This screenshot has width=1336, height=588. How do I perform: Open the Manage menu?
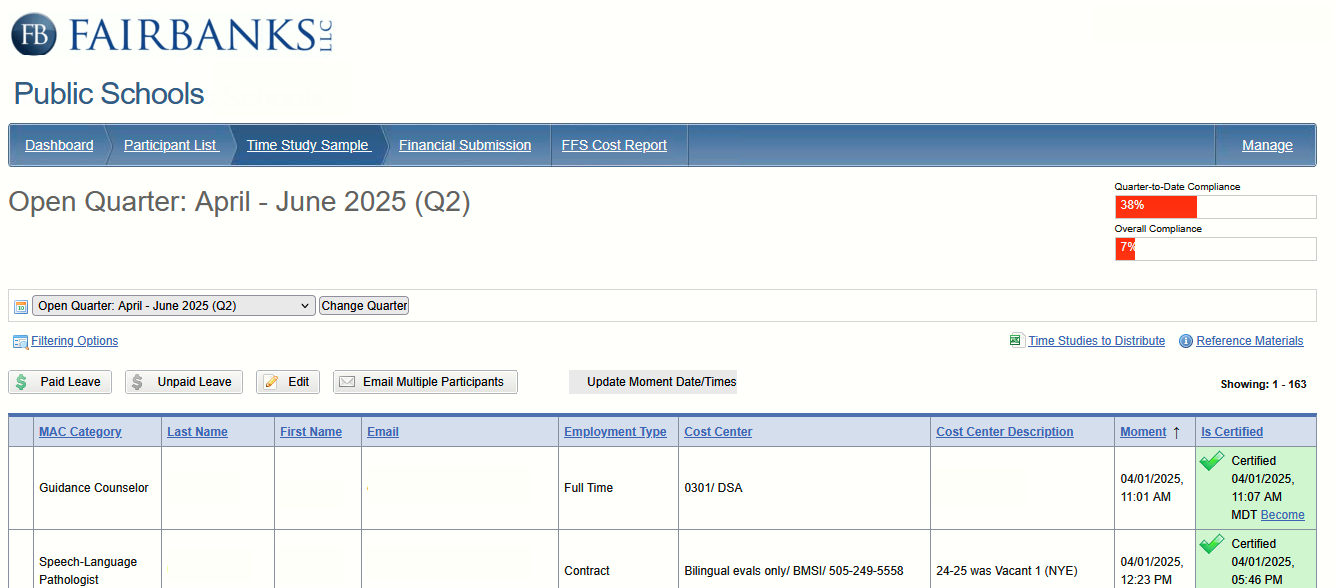click(x=1267, y=145)
